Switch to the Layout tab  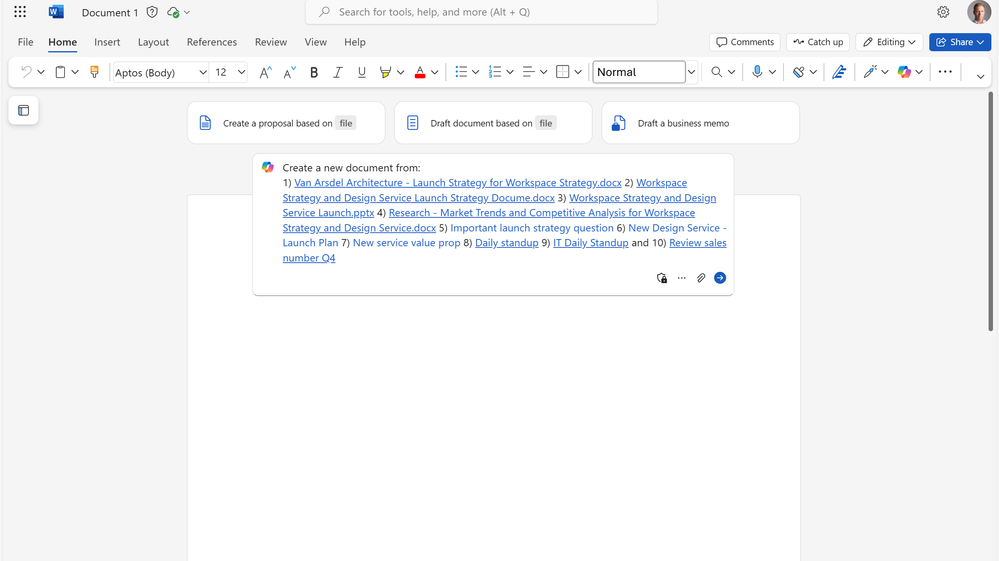pos(154,42)
